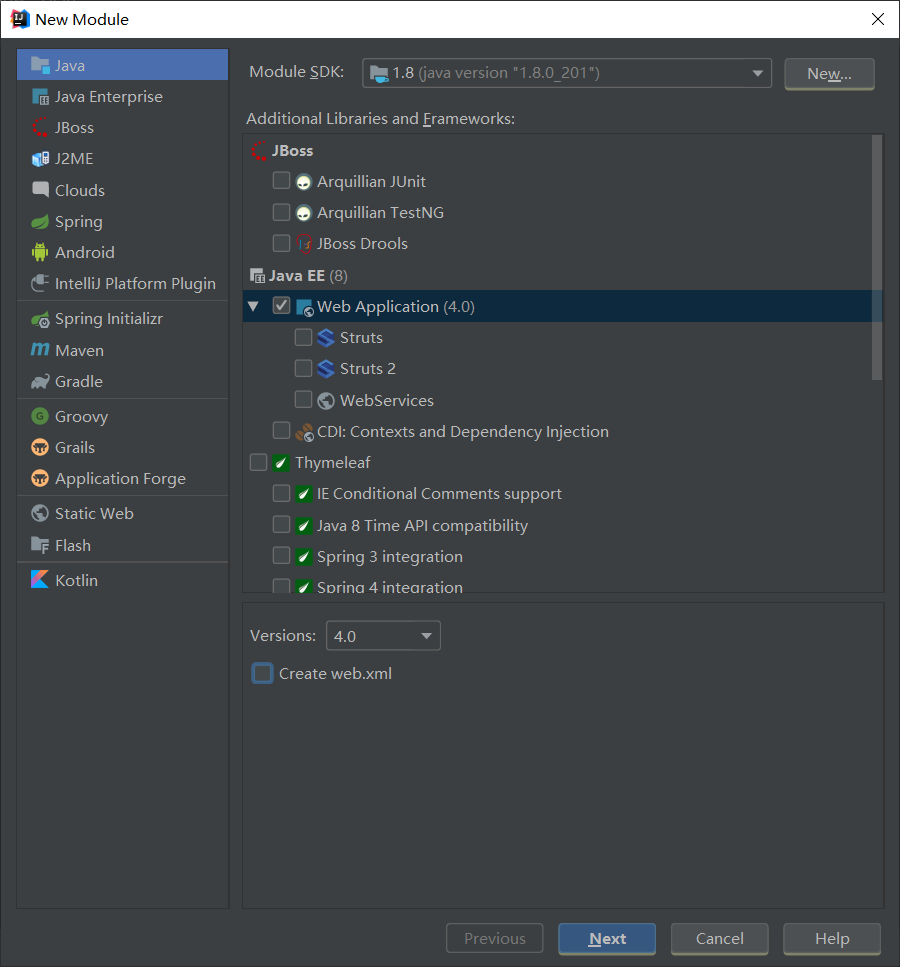Image resolution: width=900 pixels, height=967 pixels.
Task: Click the Arquillian TestNG alien icon
Action: tap(303, 213)
